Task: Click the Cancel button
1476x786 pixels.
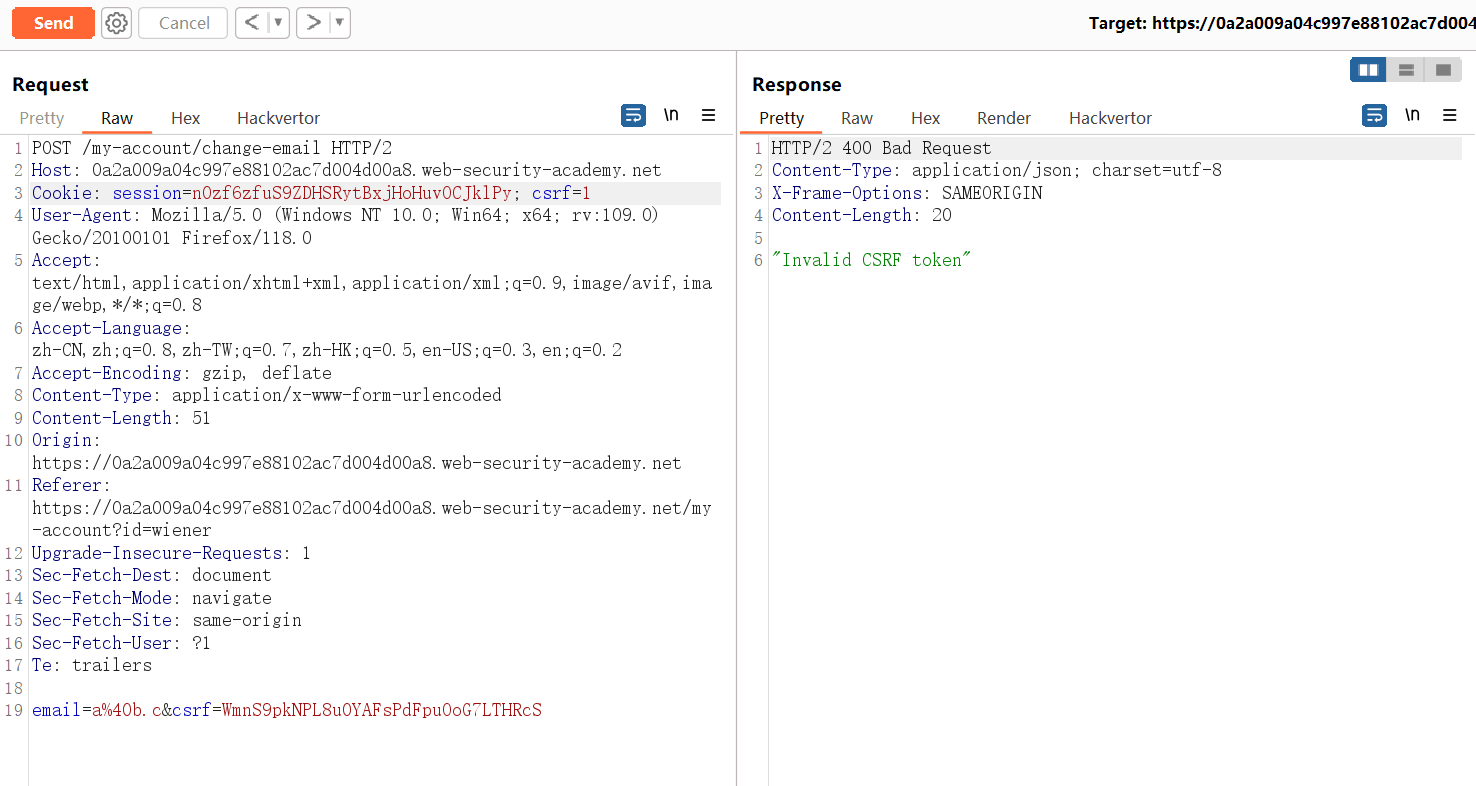Action: click(x=183, y=23)
